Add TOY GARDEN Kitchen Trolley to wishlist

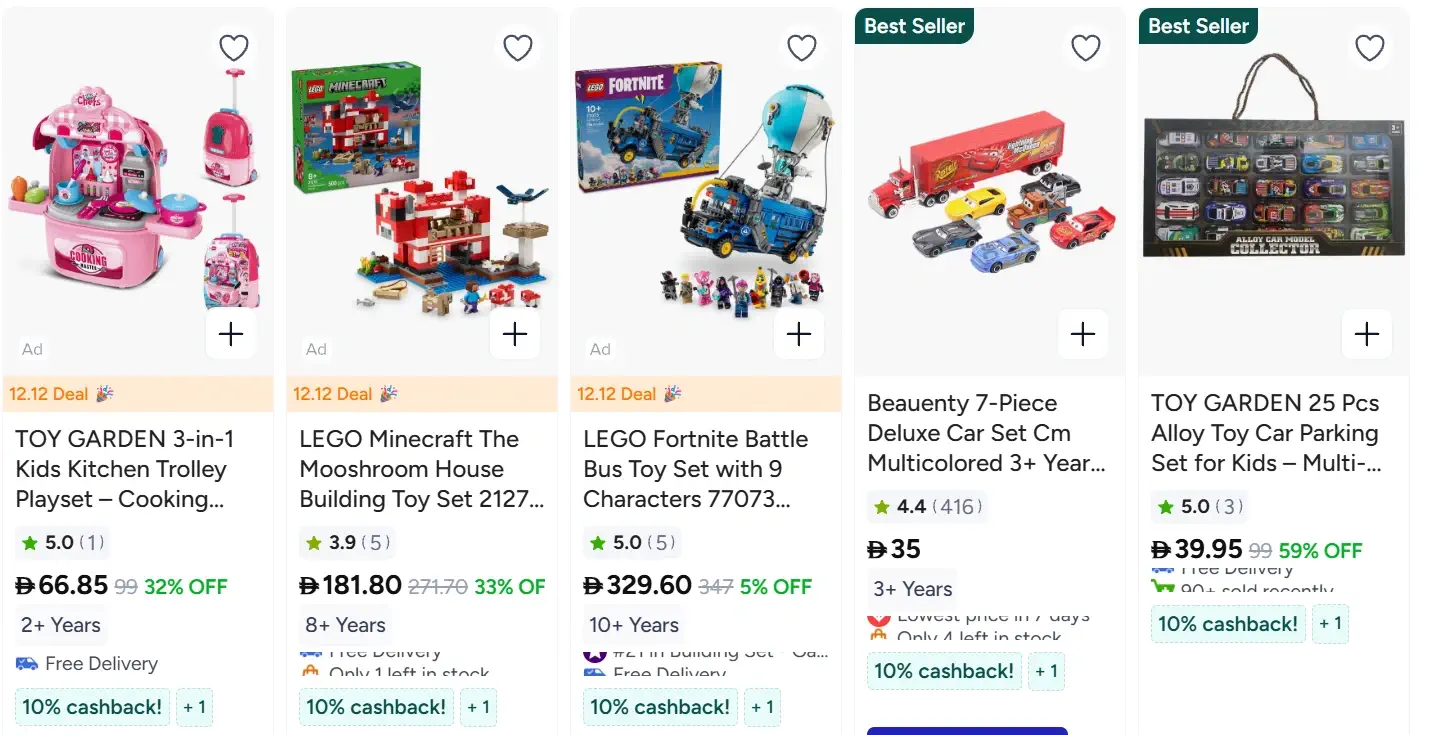(233, 48)
